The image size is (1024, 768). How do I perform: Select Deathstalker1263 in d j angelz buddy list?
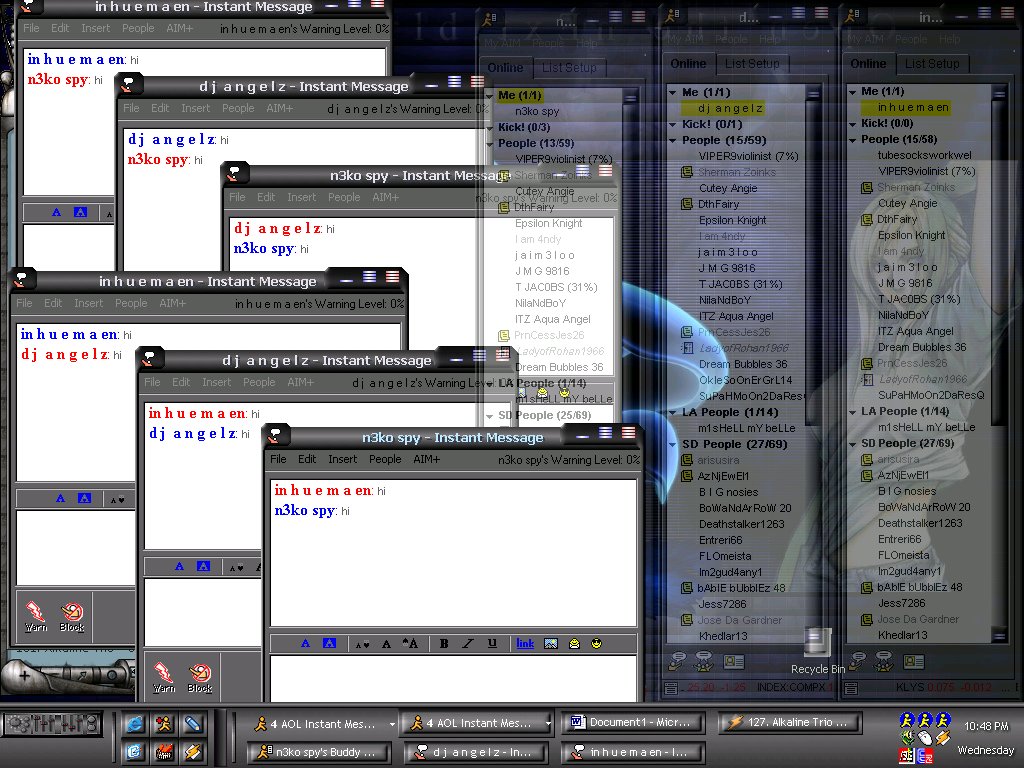741,524
